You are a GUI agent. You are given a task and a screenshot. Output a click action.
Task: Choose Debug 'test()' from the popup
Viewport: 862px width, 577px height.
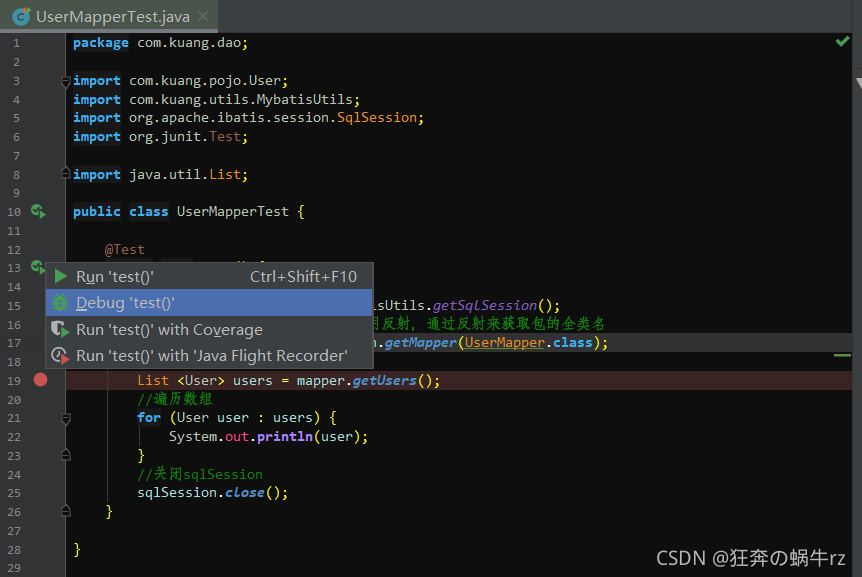click(209, 303)
